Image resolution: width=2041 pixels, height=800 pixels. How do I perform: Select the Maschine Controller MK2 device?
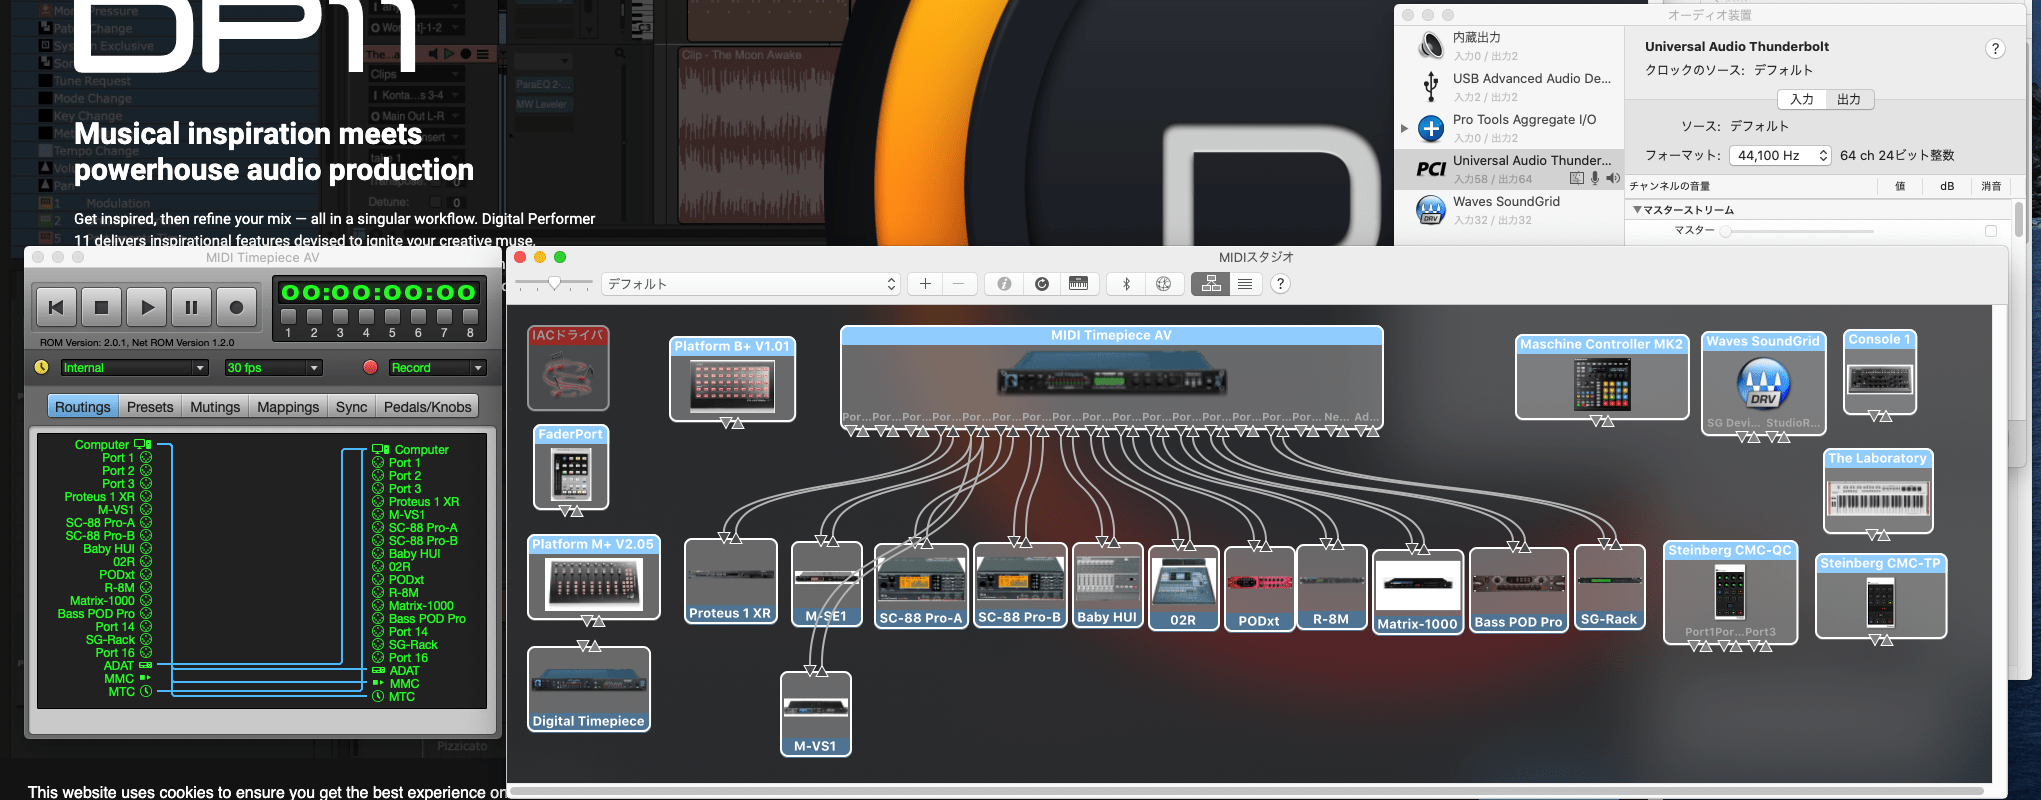[x=1602, y=376]
